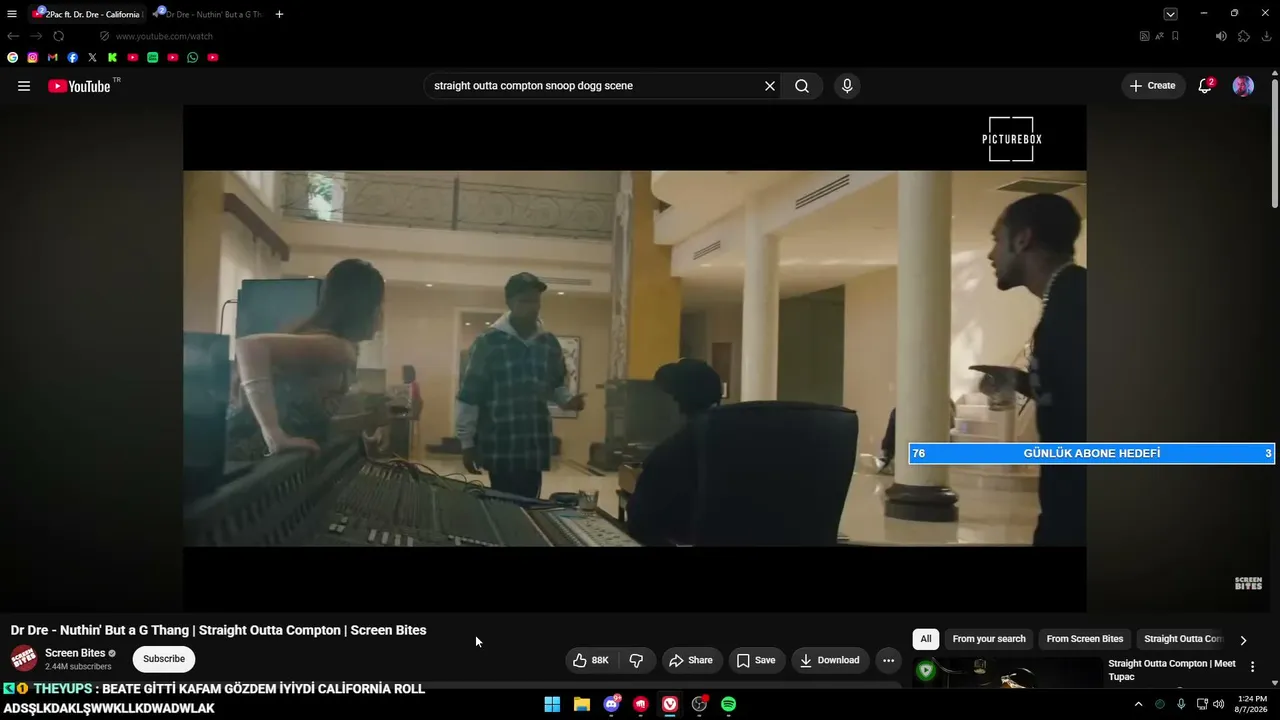The image size is (1280, 720).
Task: Reload the current page
Action: (58, 36)
